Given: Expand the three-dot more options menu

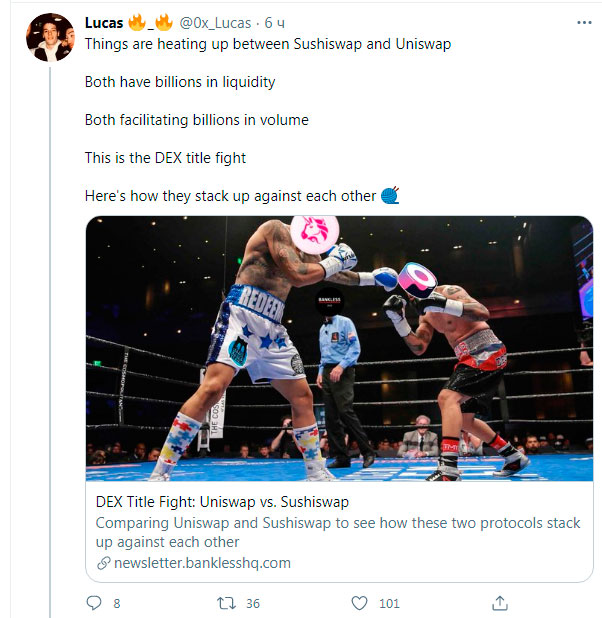Looking at the screenshot, I should [583, 22].
